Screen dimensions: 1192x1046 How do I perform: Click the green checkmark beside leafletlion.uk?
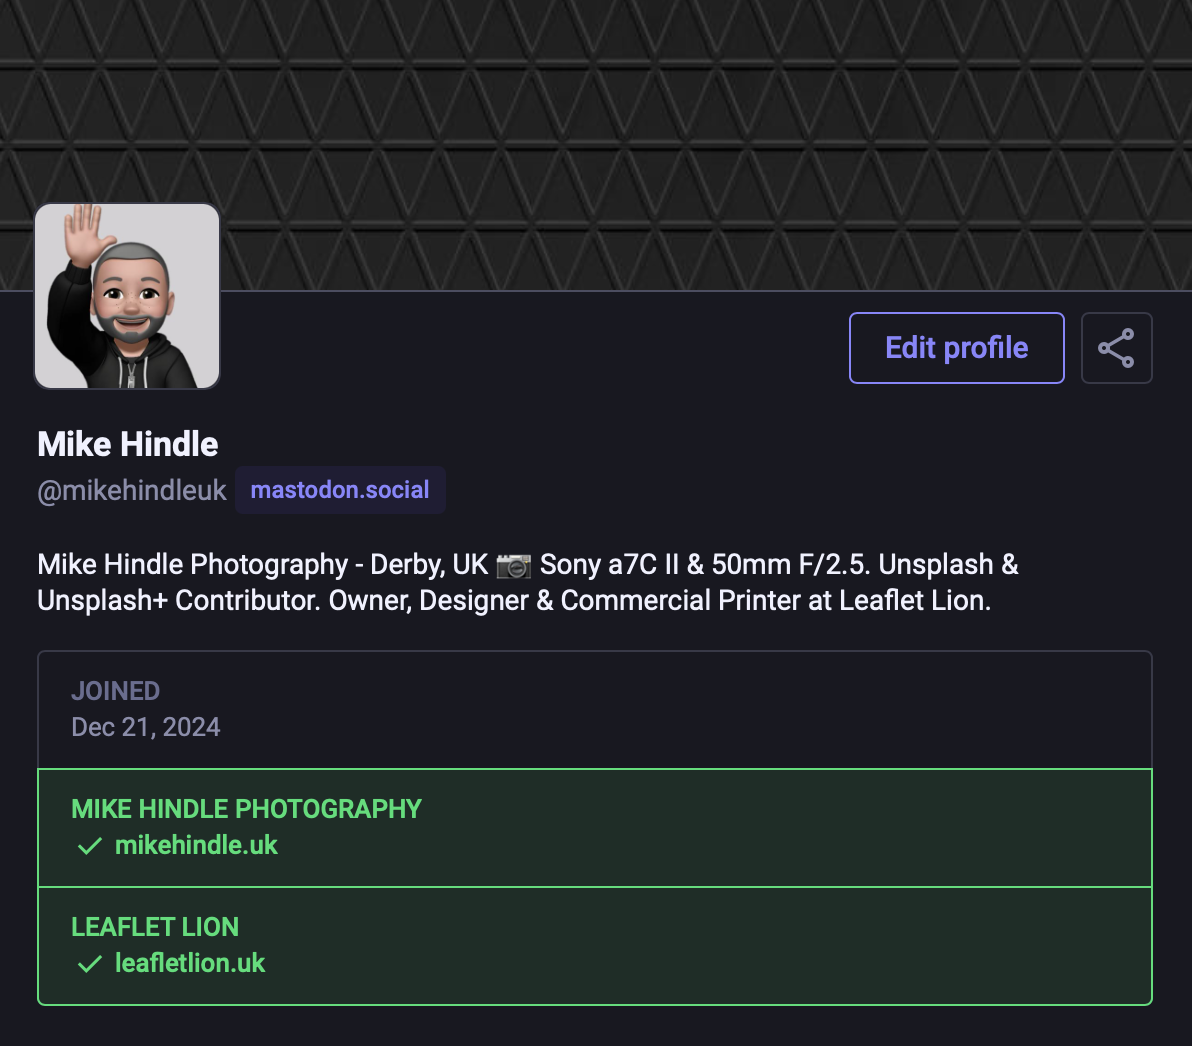[90, 964]
